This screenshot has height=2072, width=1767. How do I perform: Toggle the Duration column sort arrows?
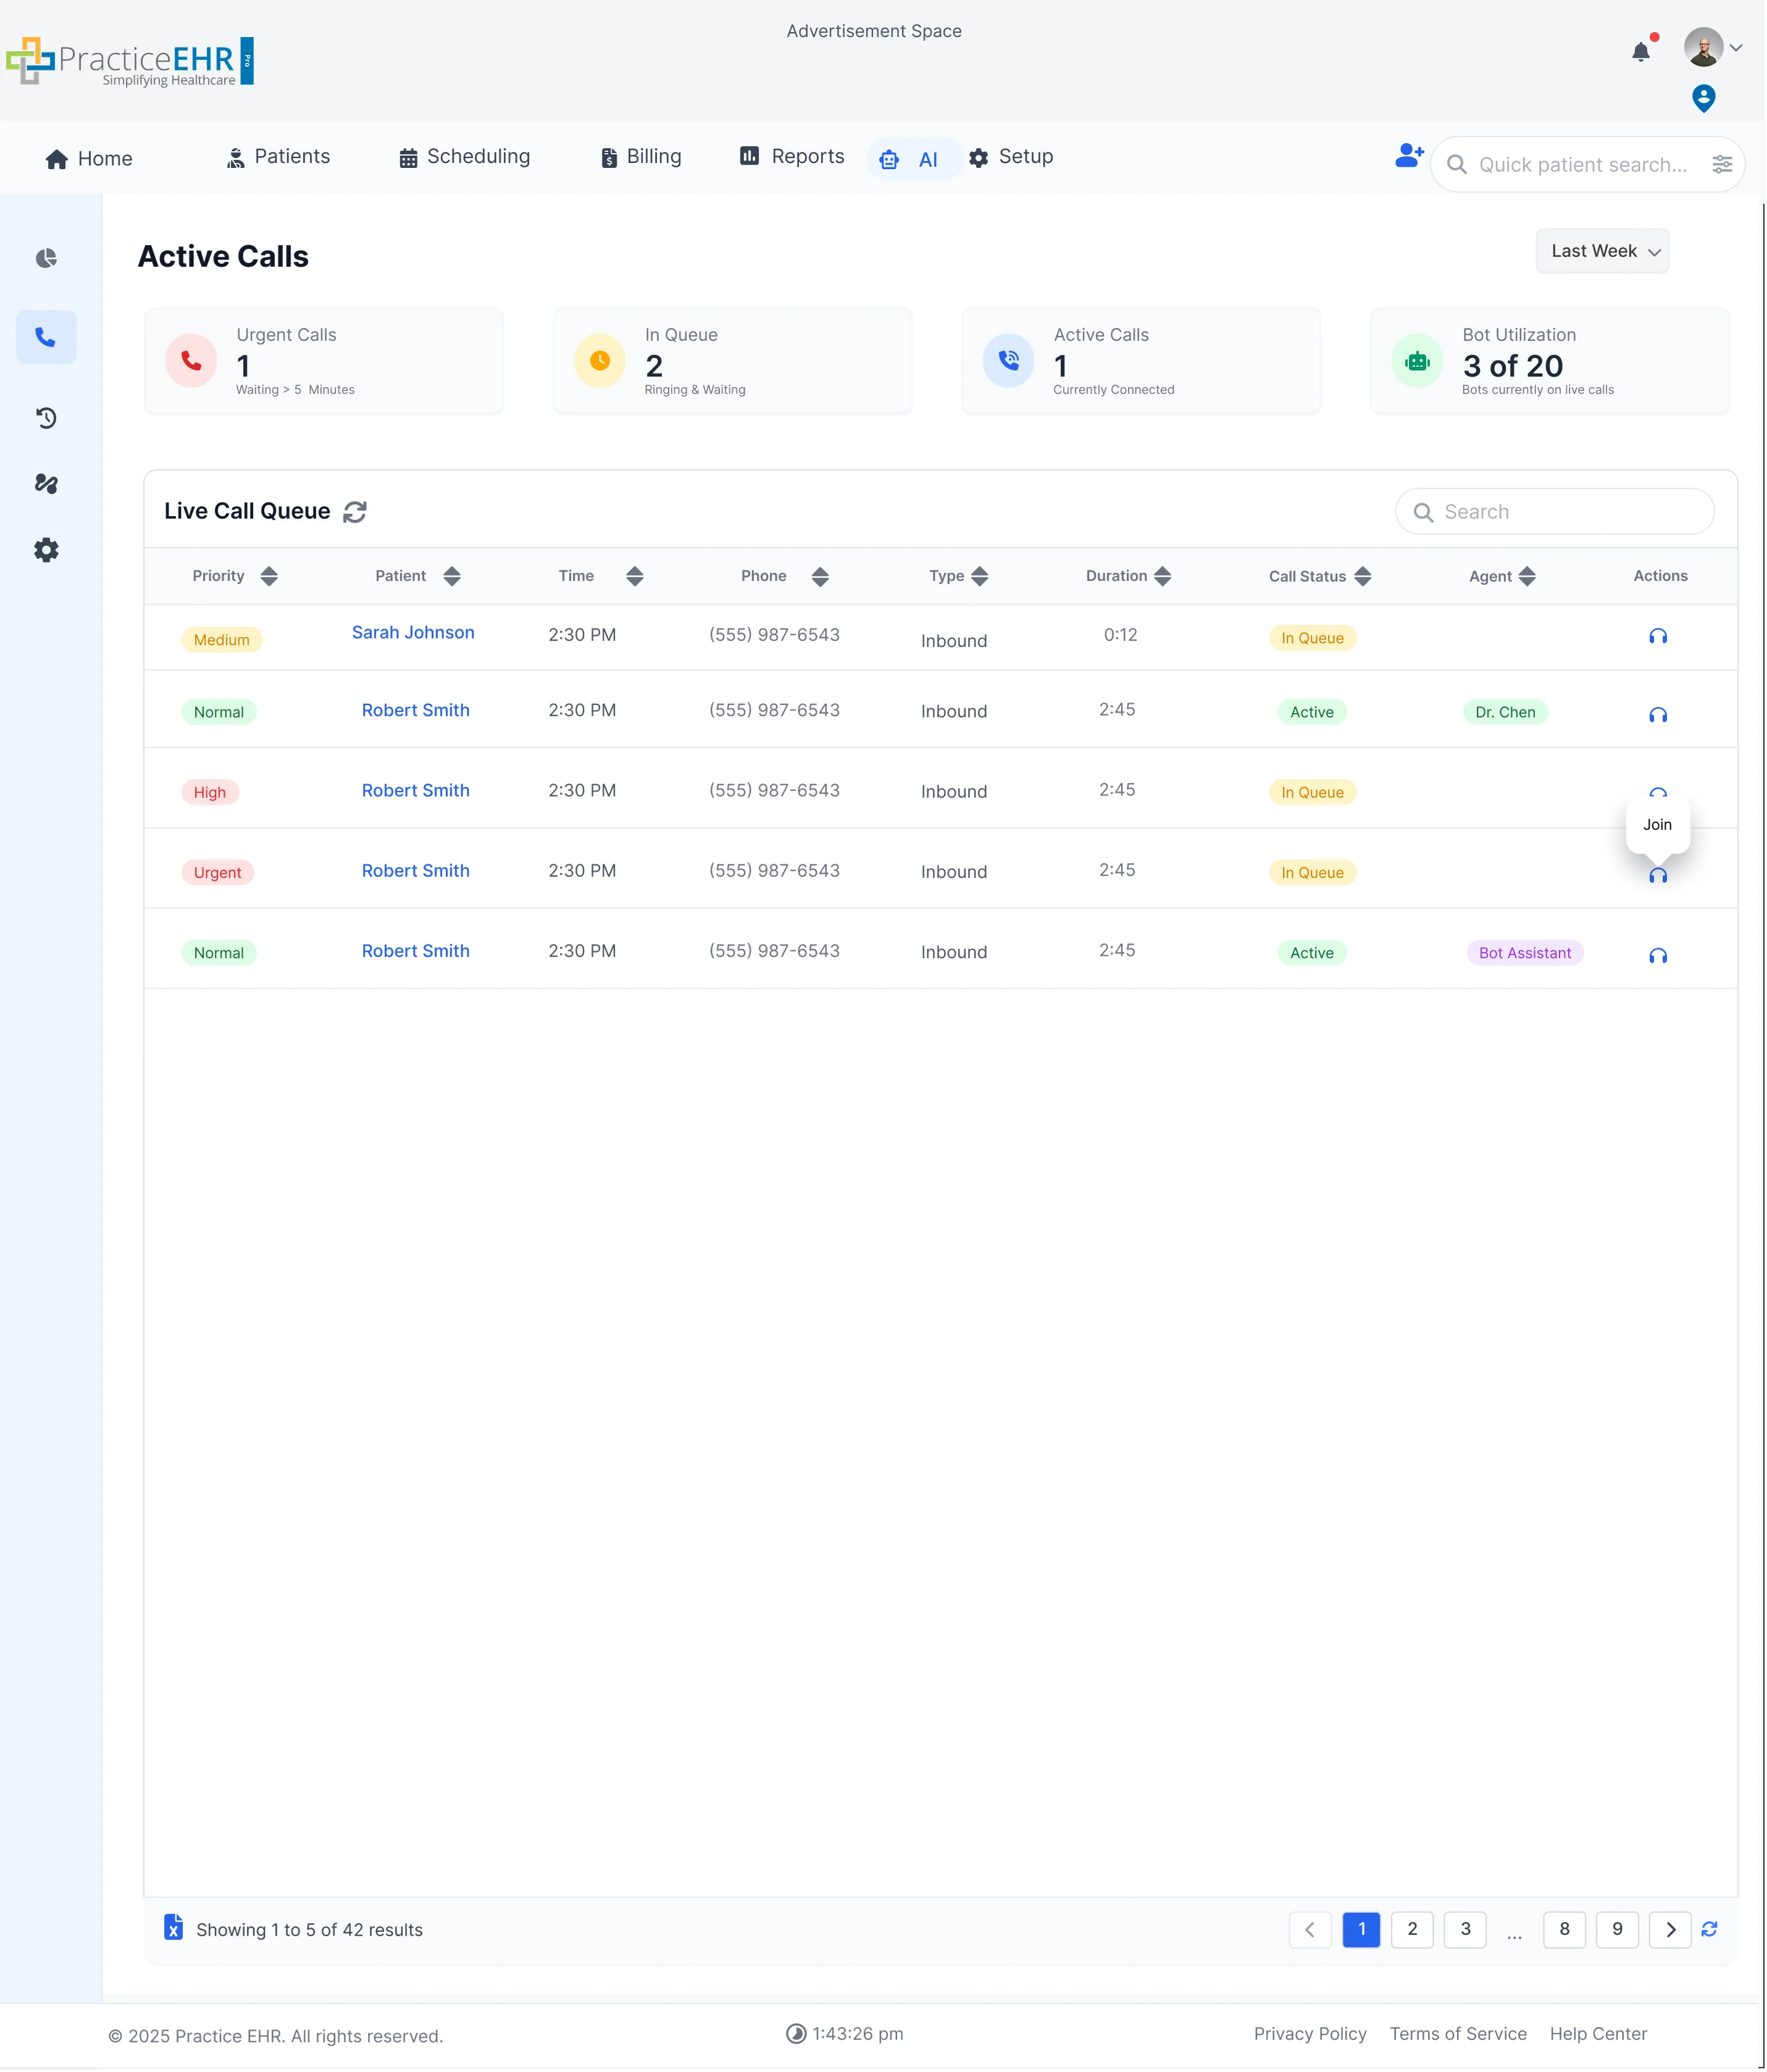[1163, 576]
